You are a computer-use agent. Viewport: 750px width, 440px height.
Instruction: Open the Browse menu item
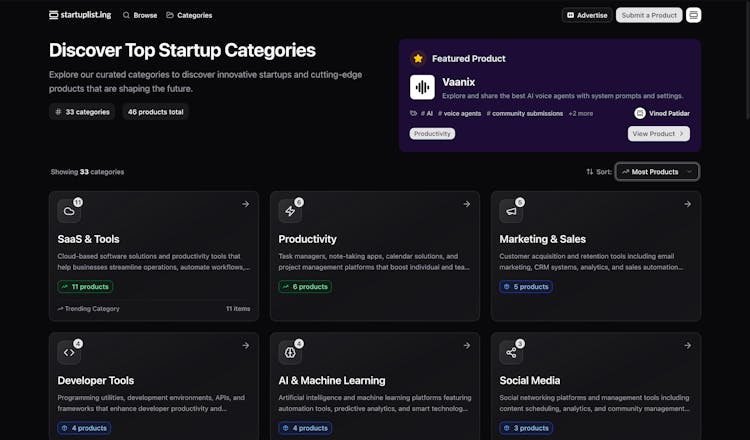139,15
